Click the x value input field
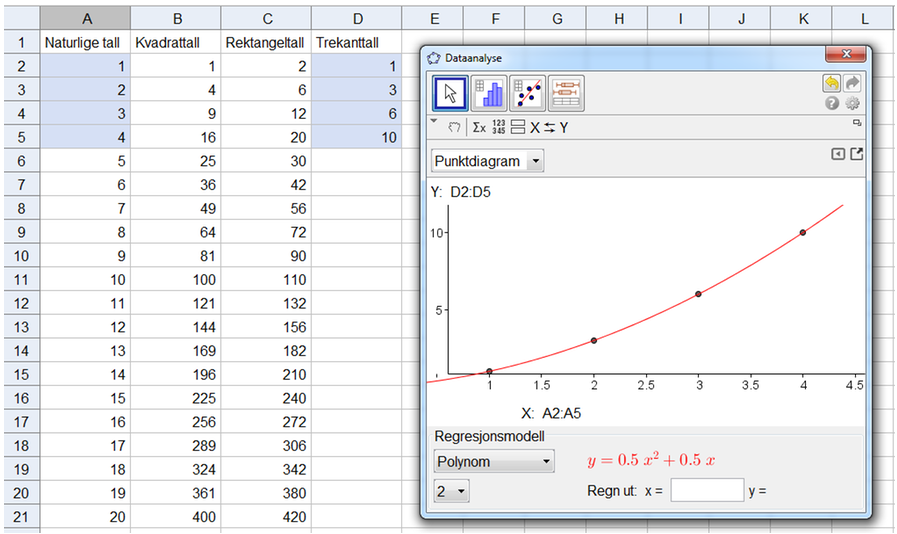 tap(707, 490)
